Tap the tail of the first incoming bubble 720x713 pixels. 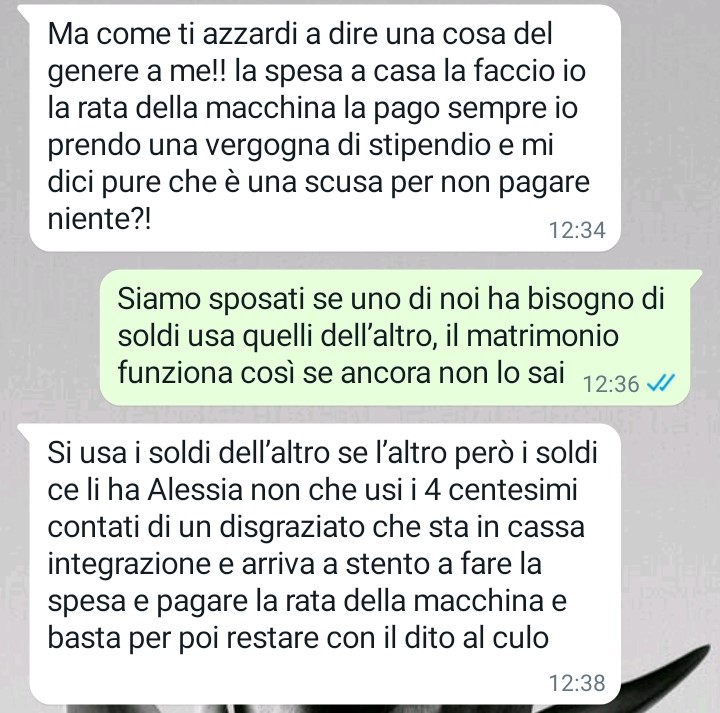pyautogui.click(x=26, y=10)
